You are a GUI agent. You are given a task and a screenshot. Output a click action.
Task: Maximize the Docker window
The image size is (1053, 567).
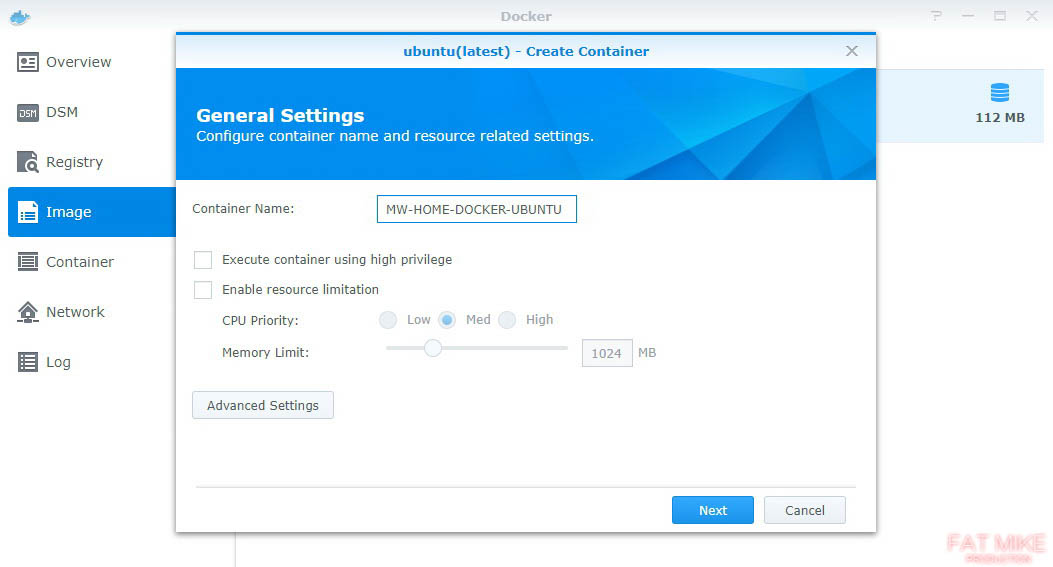pos(1000,15)
